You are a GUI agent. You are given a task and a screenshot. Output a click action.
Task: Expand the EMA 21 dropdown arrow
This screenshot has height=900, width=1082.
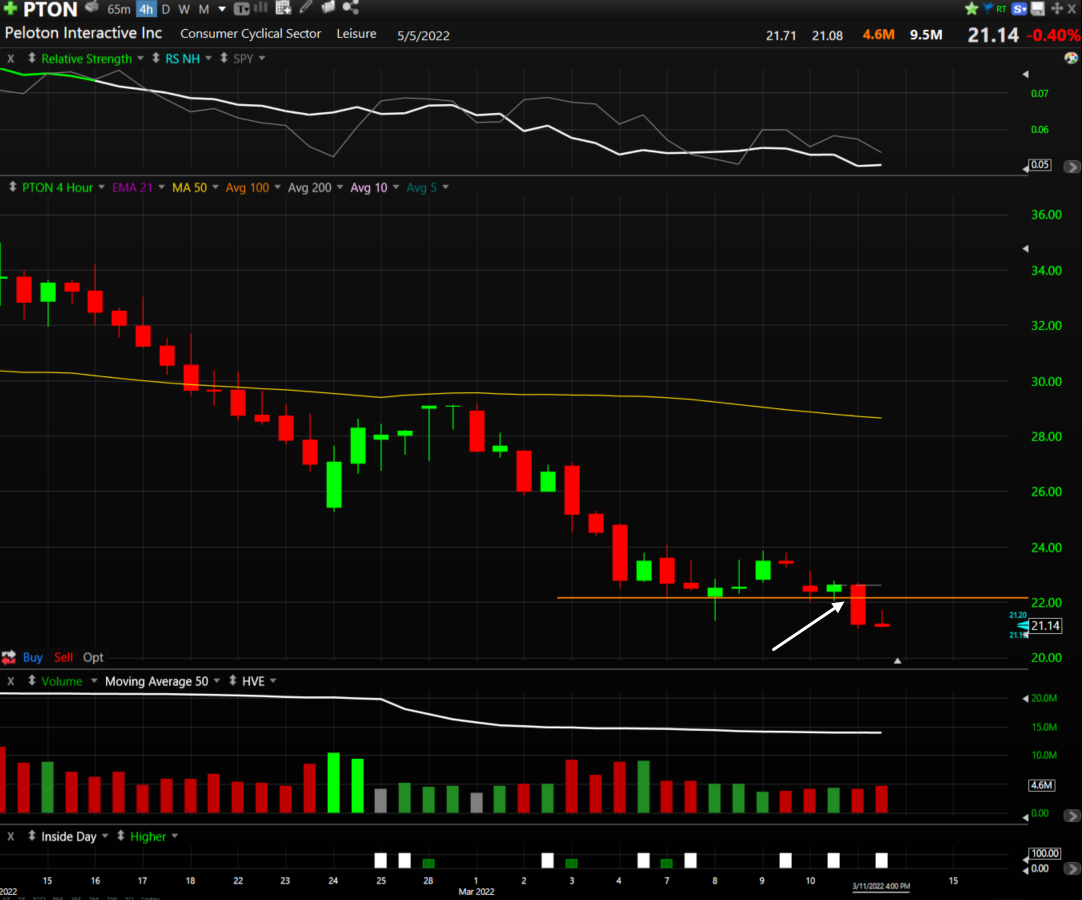[161, 187]
